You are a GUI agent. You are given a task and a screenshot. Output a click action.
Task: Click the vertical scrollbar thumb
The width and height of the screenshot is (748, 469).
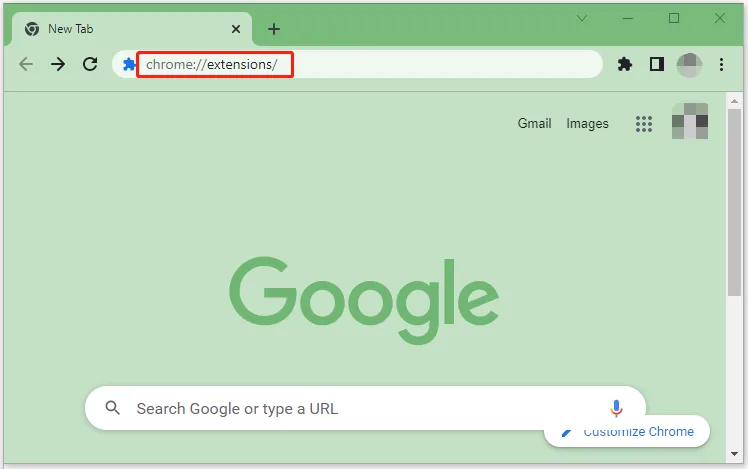734,202
